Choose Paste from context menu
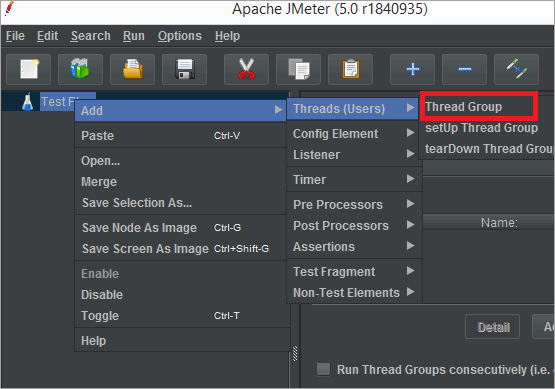 [x=180, y=136]
